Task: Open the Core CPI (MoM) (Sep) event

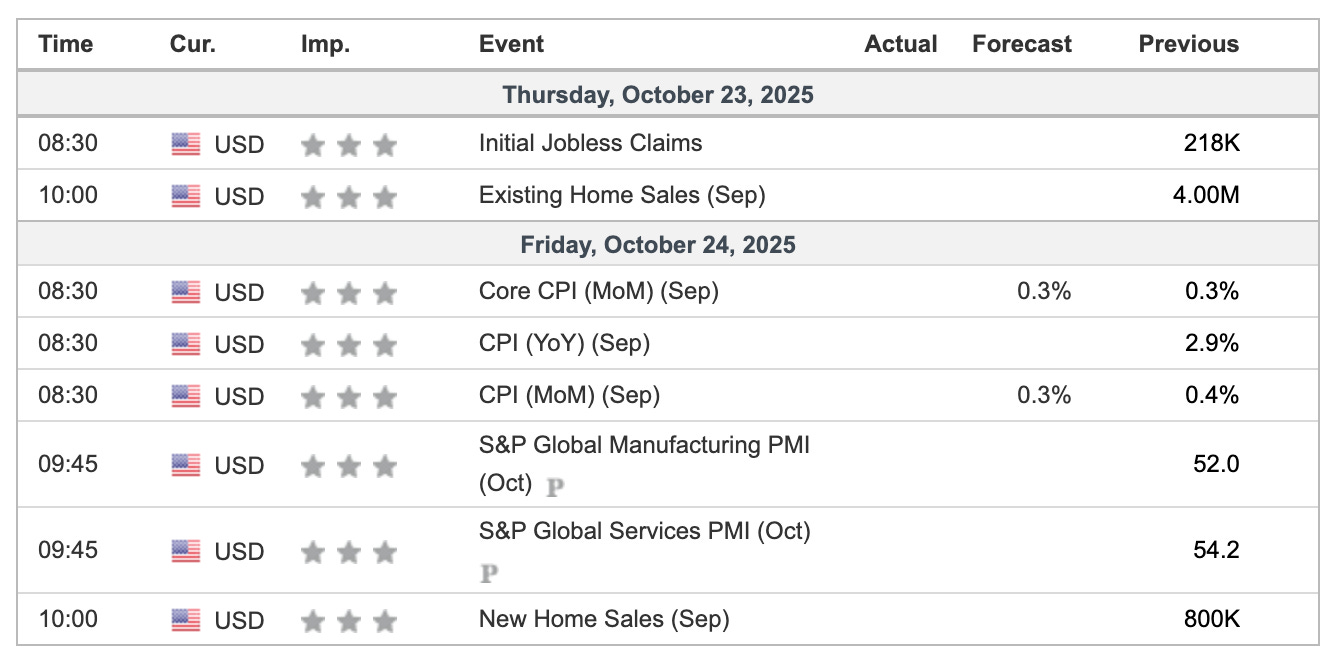Action: tap(598, 292)
